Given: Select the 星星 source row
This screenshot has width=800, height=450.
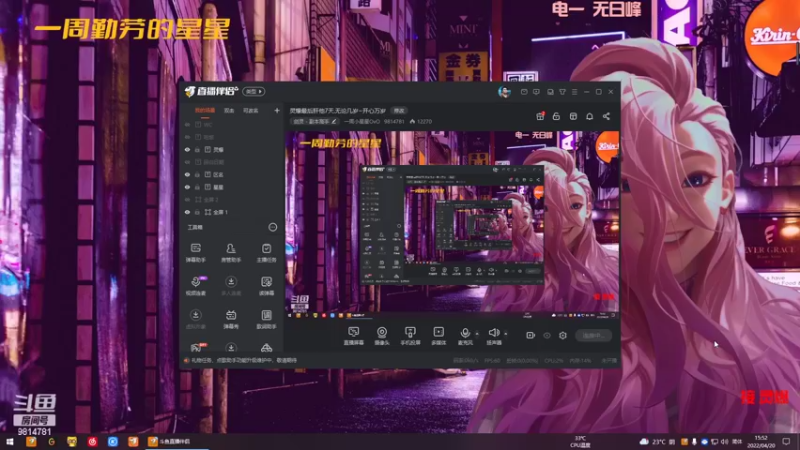Looking at the screenshot, I should (x=231, y=187).
